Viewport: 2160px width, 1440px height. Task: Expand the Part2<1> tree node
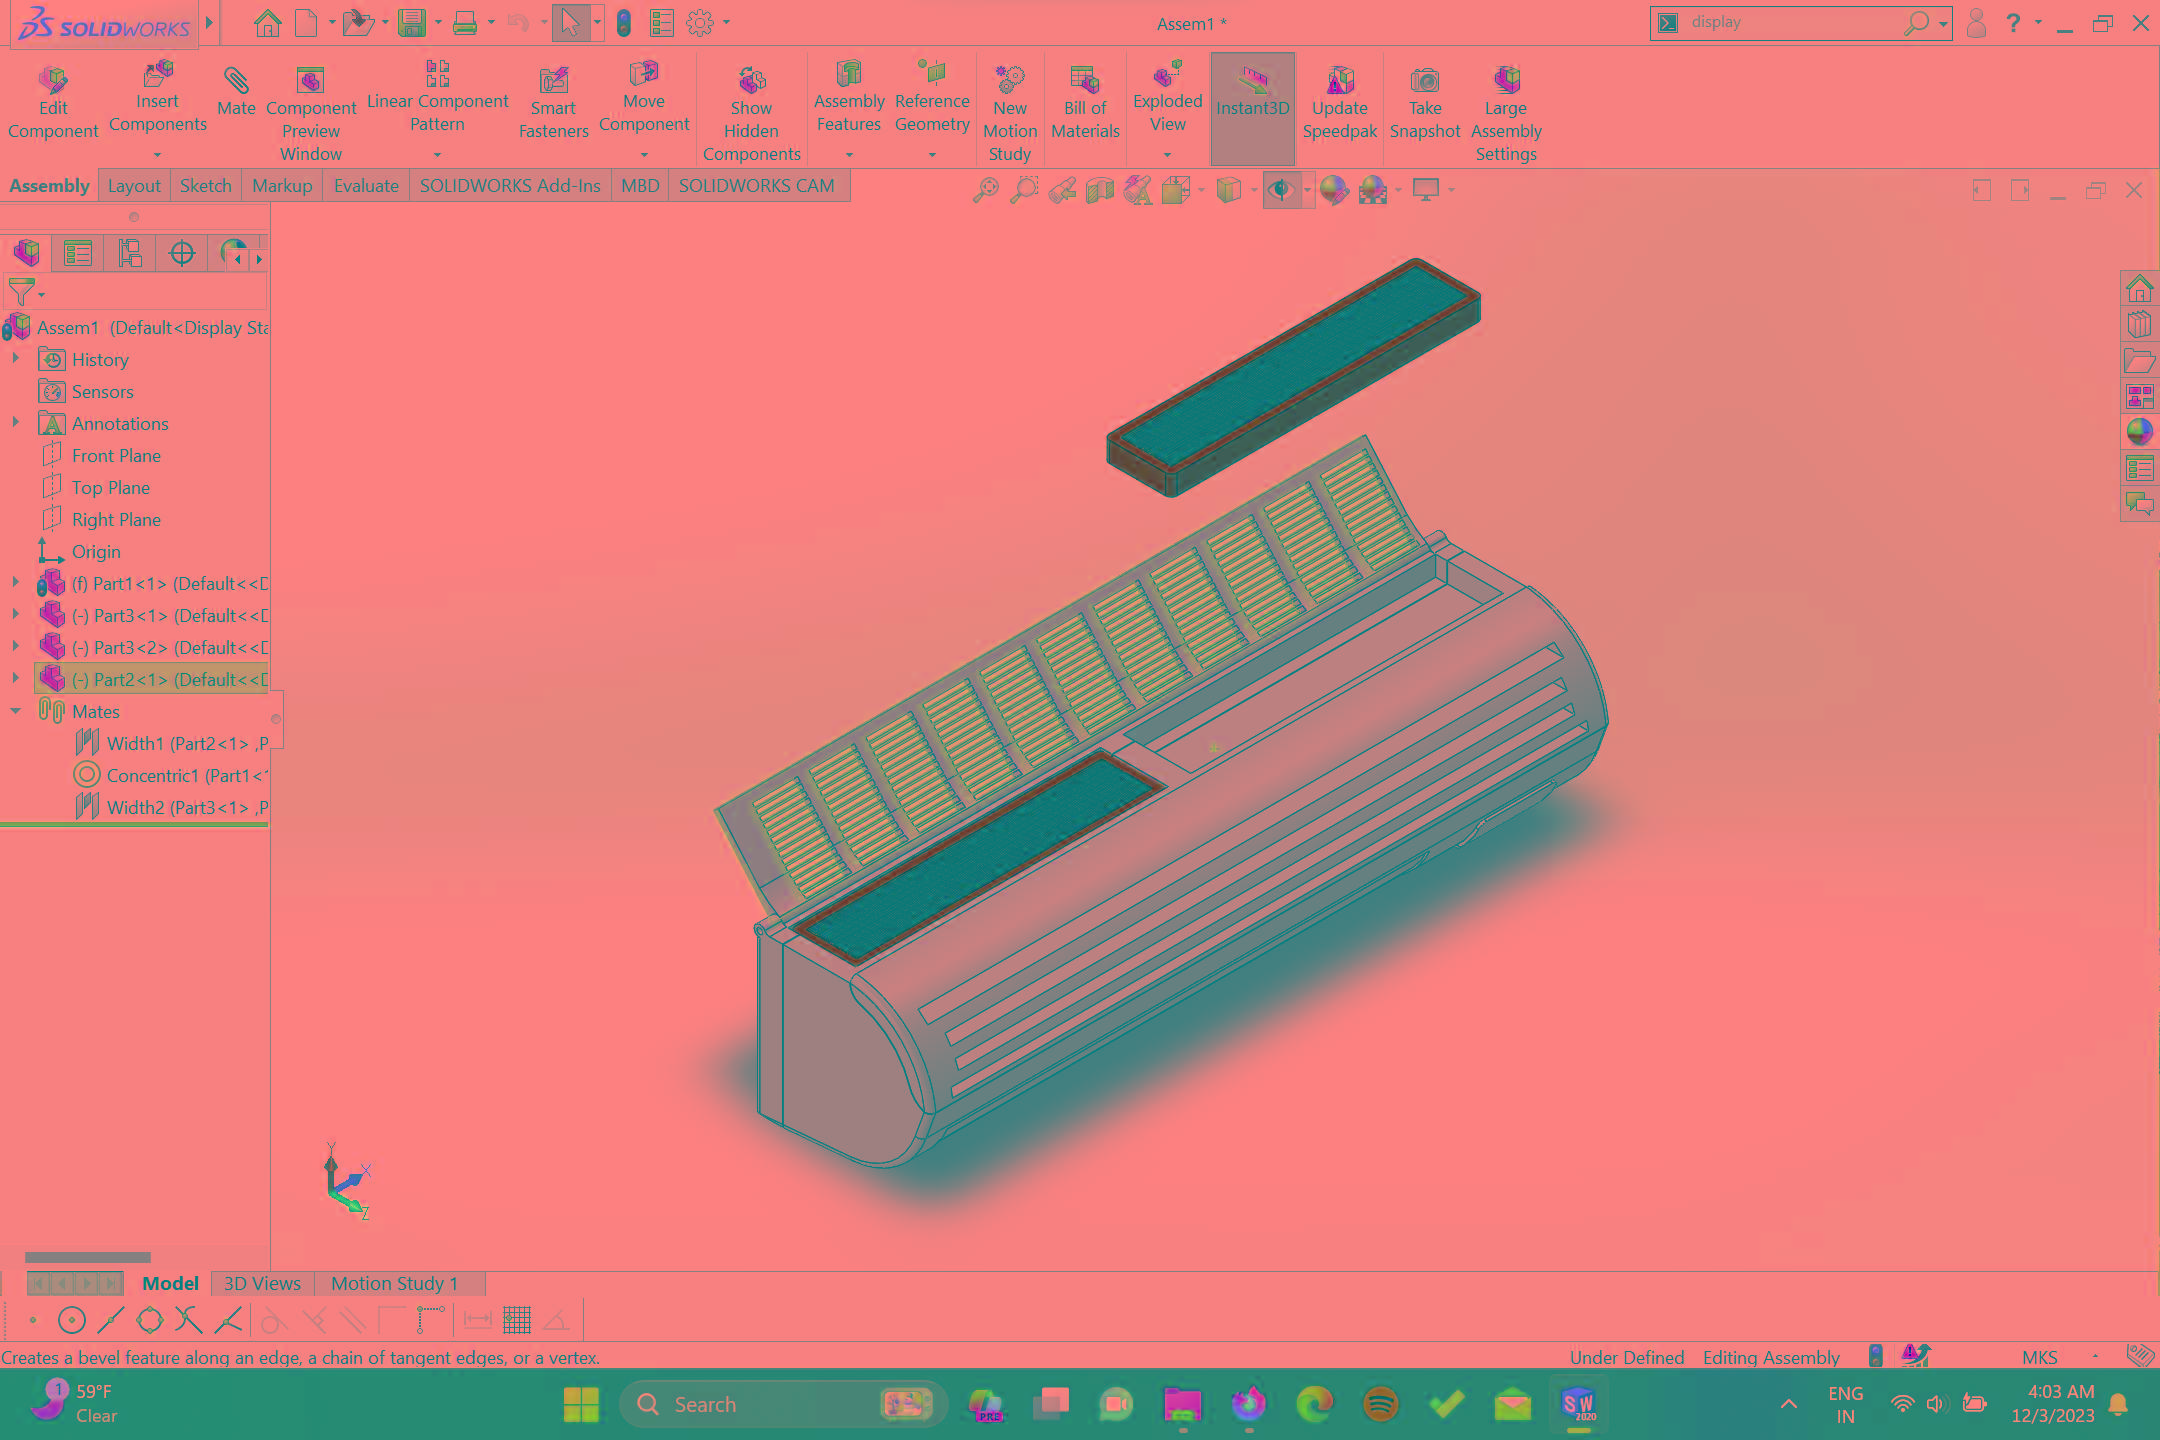coord(16,679)
